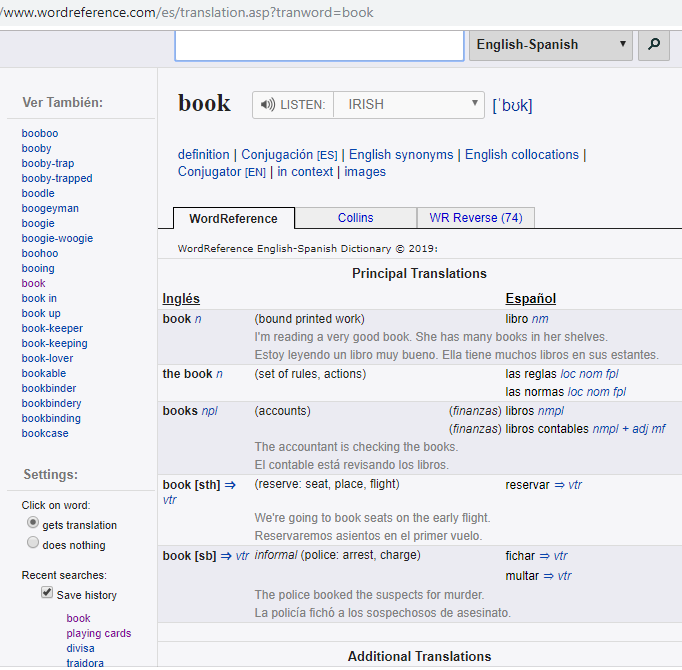Select 'gets translation' radio button
682x670 pixels.
[33, 522]
